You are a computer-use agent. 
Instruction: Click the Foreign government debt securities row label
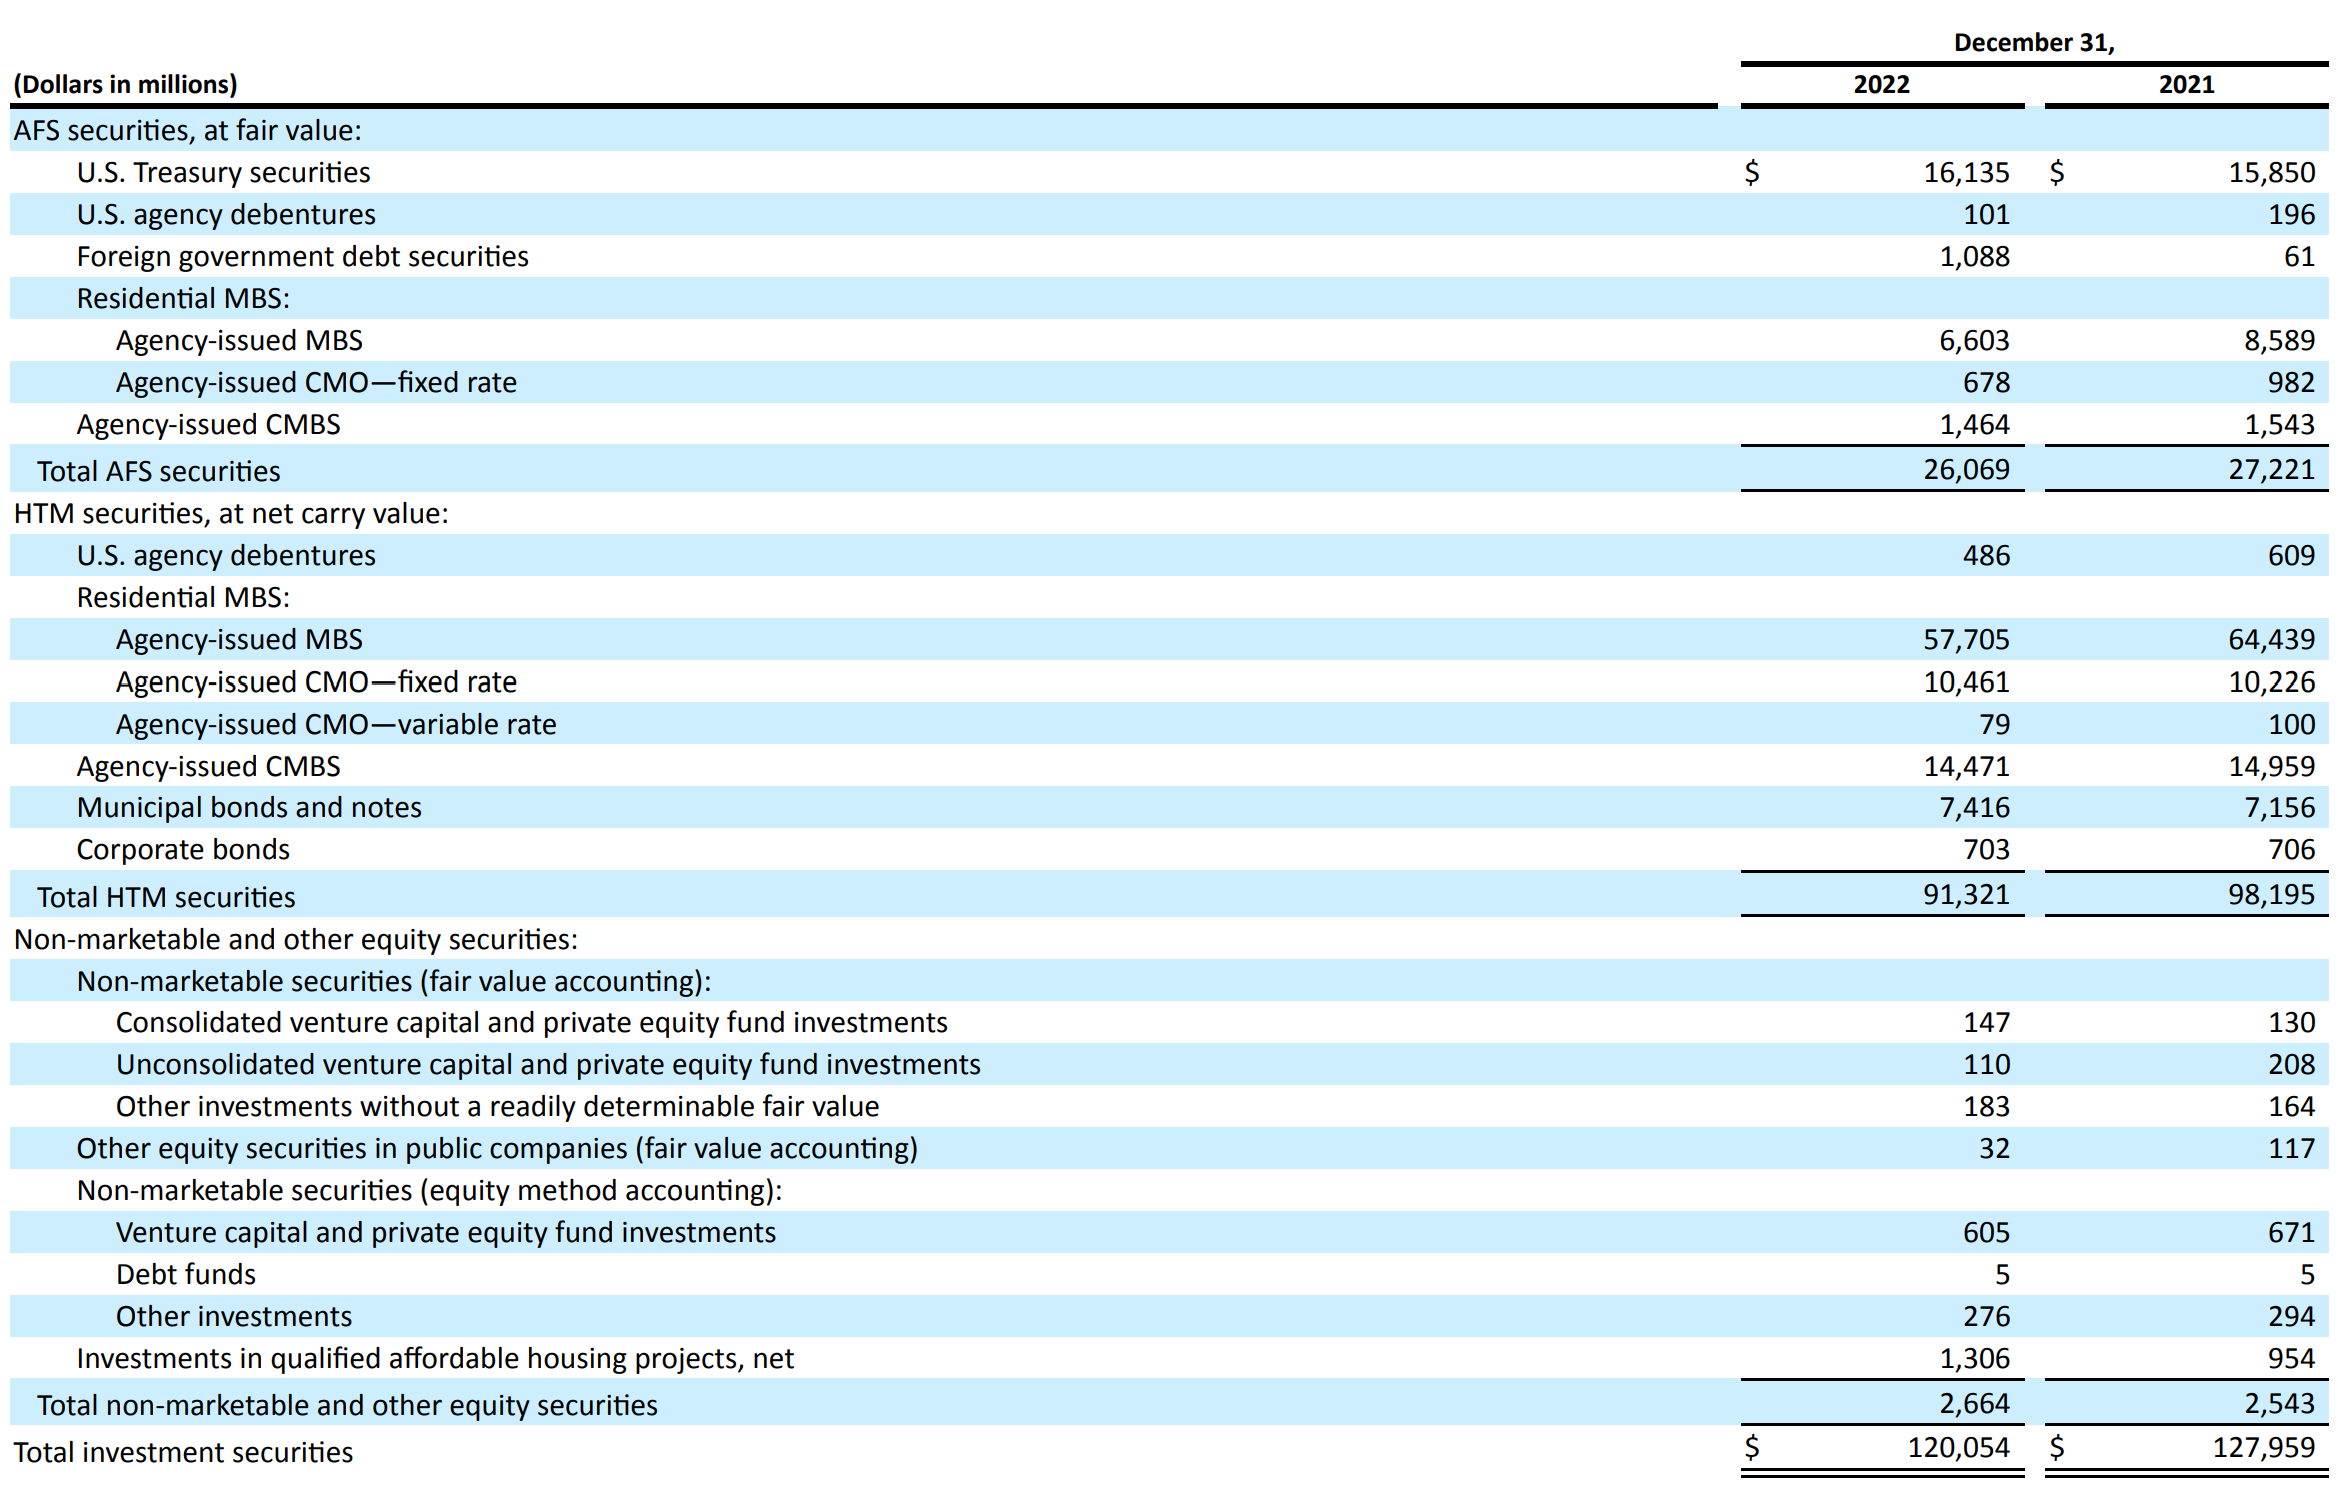tap(302, 257)
